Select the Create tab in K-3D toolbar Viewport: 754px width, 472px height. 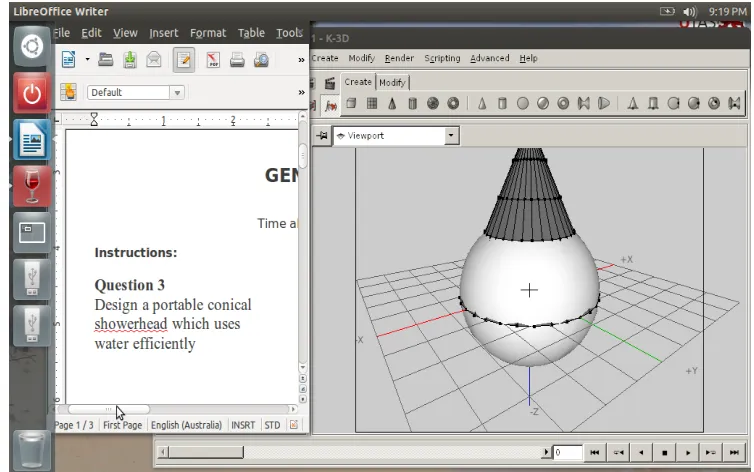[x=358, y=82]
